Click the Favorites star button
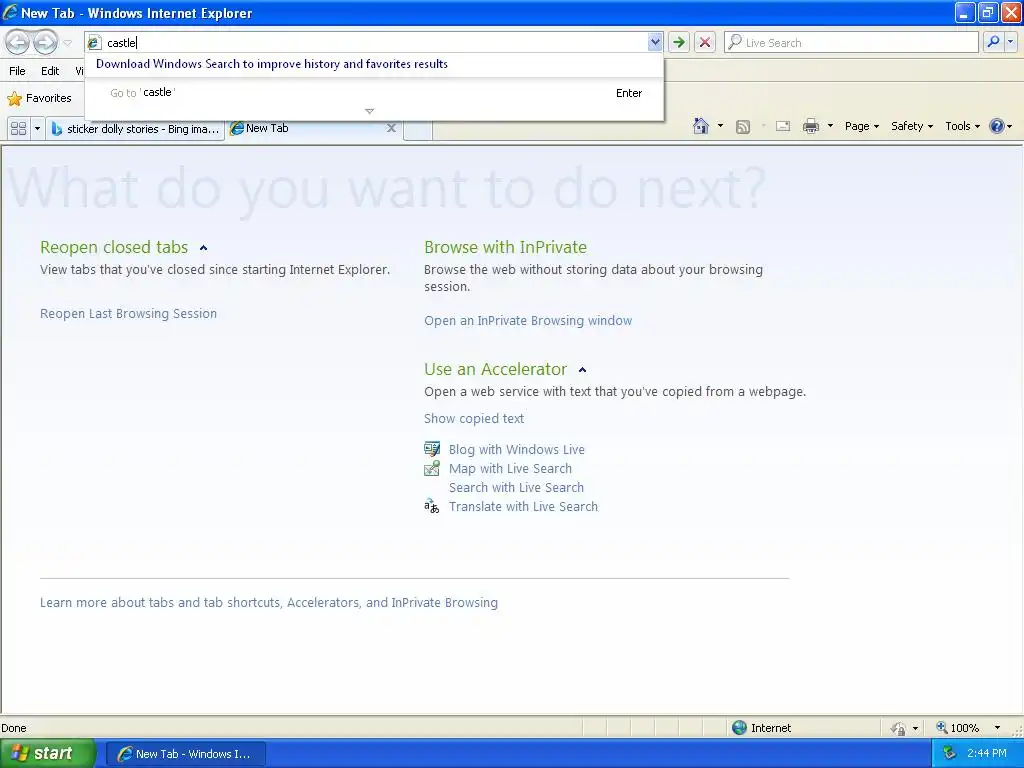This screenshot has height=768, width=1024. click(39, 99)
